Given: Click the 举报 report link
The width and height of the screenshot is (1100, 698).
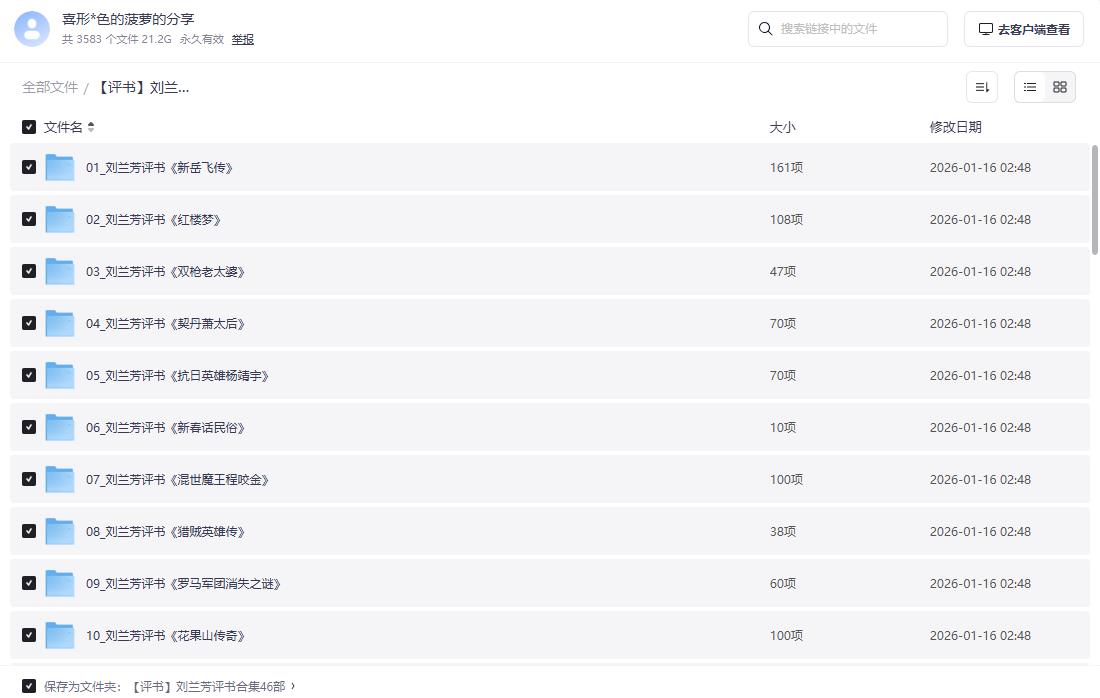Looking at the screenshot, I should (x=243, y=39).
